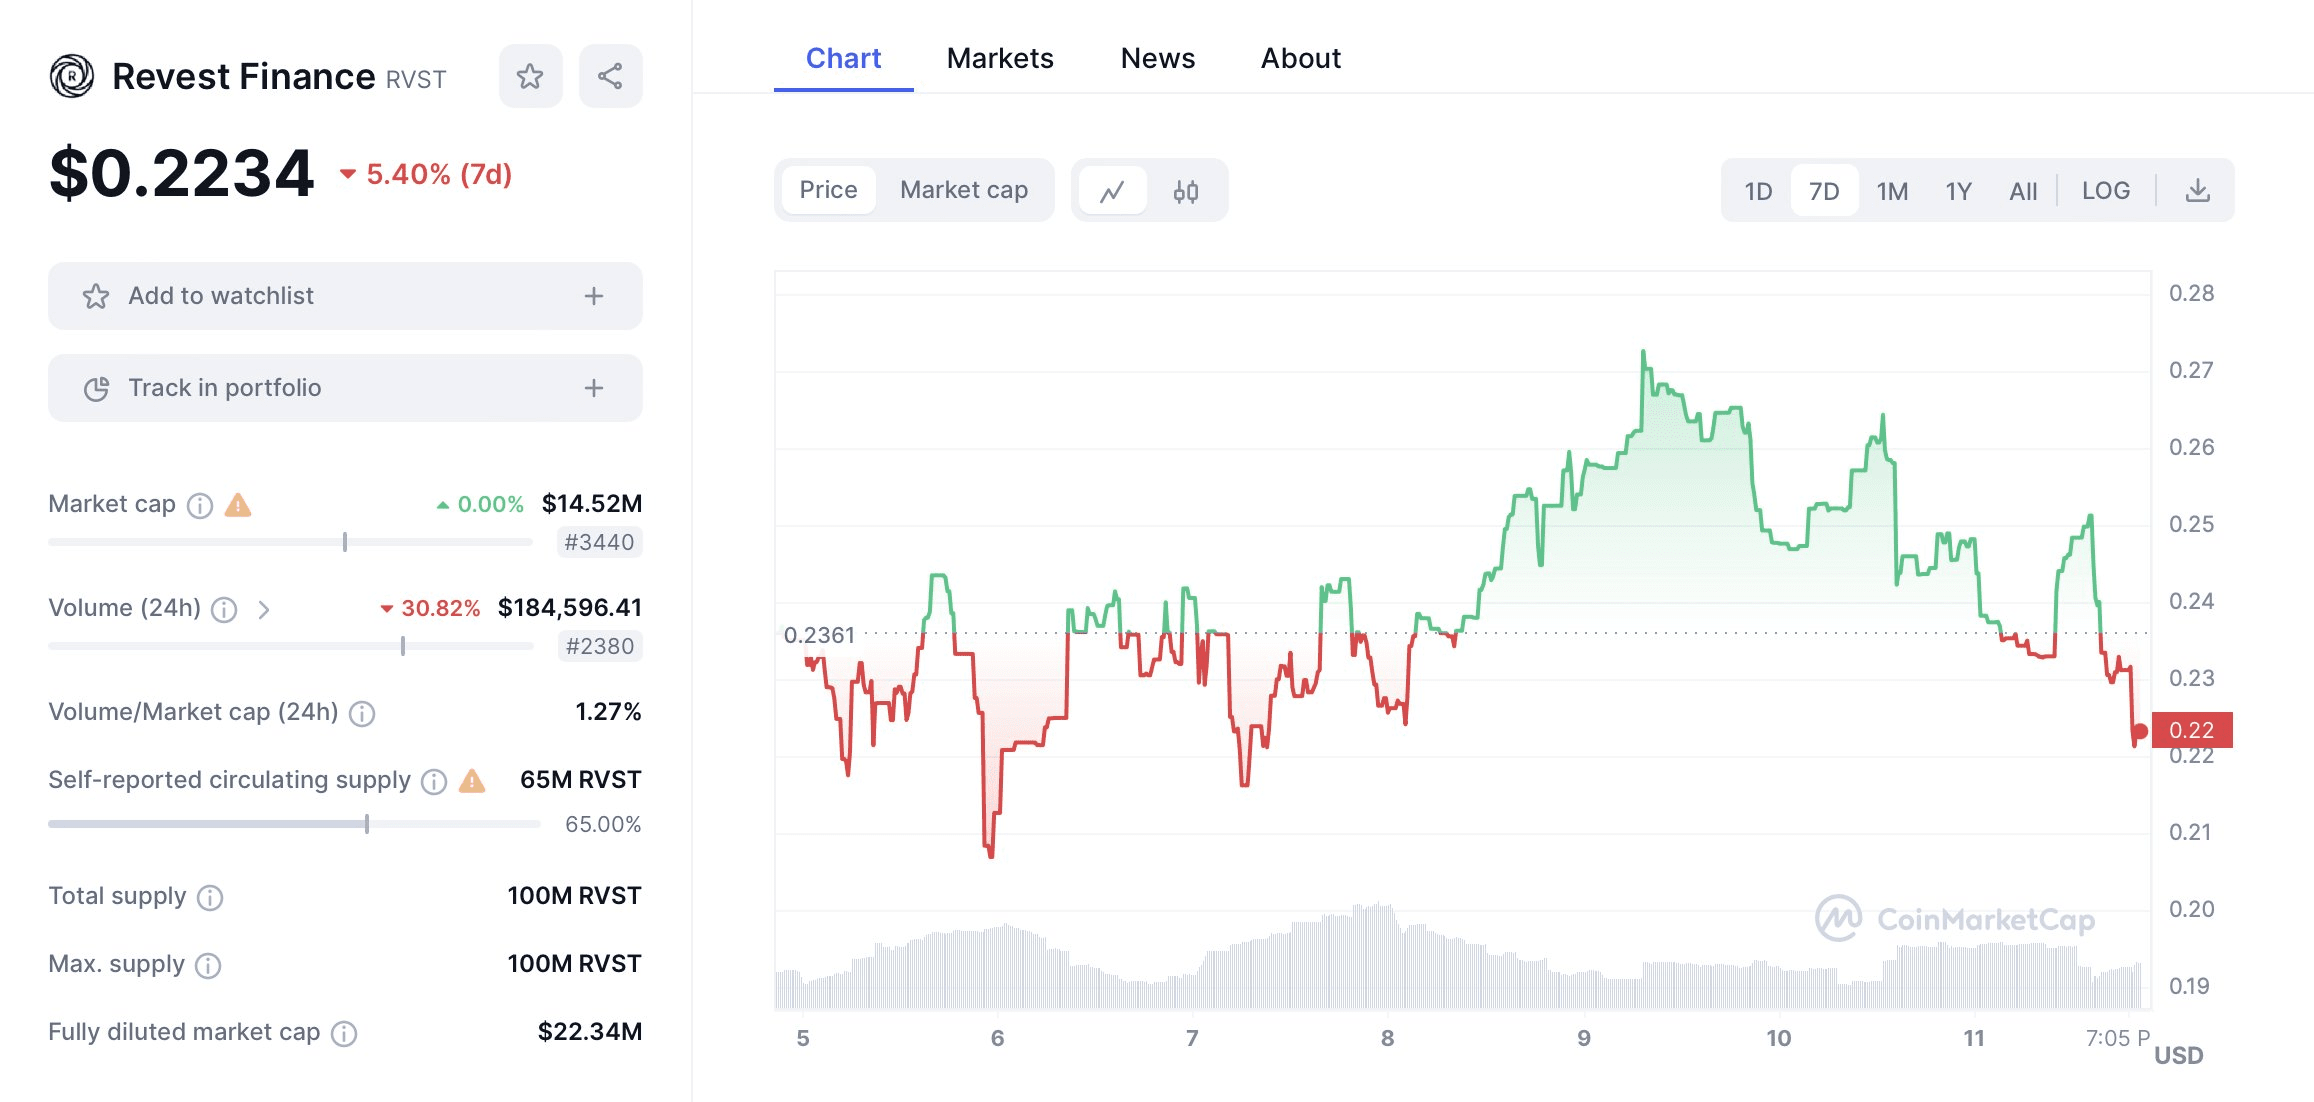
Task: Open the Markets tab
Action: click(x=1000, y=58)
